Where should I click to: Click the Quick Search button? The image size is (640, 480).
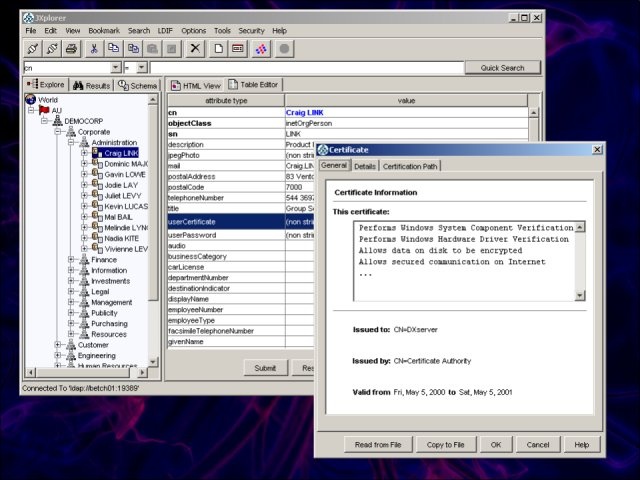(x=501, y=68)
